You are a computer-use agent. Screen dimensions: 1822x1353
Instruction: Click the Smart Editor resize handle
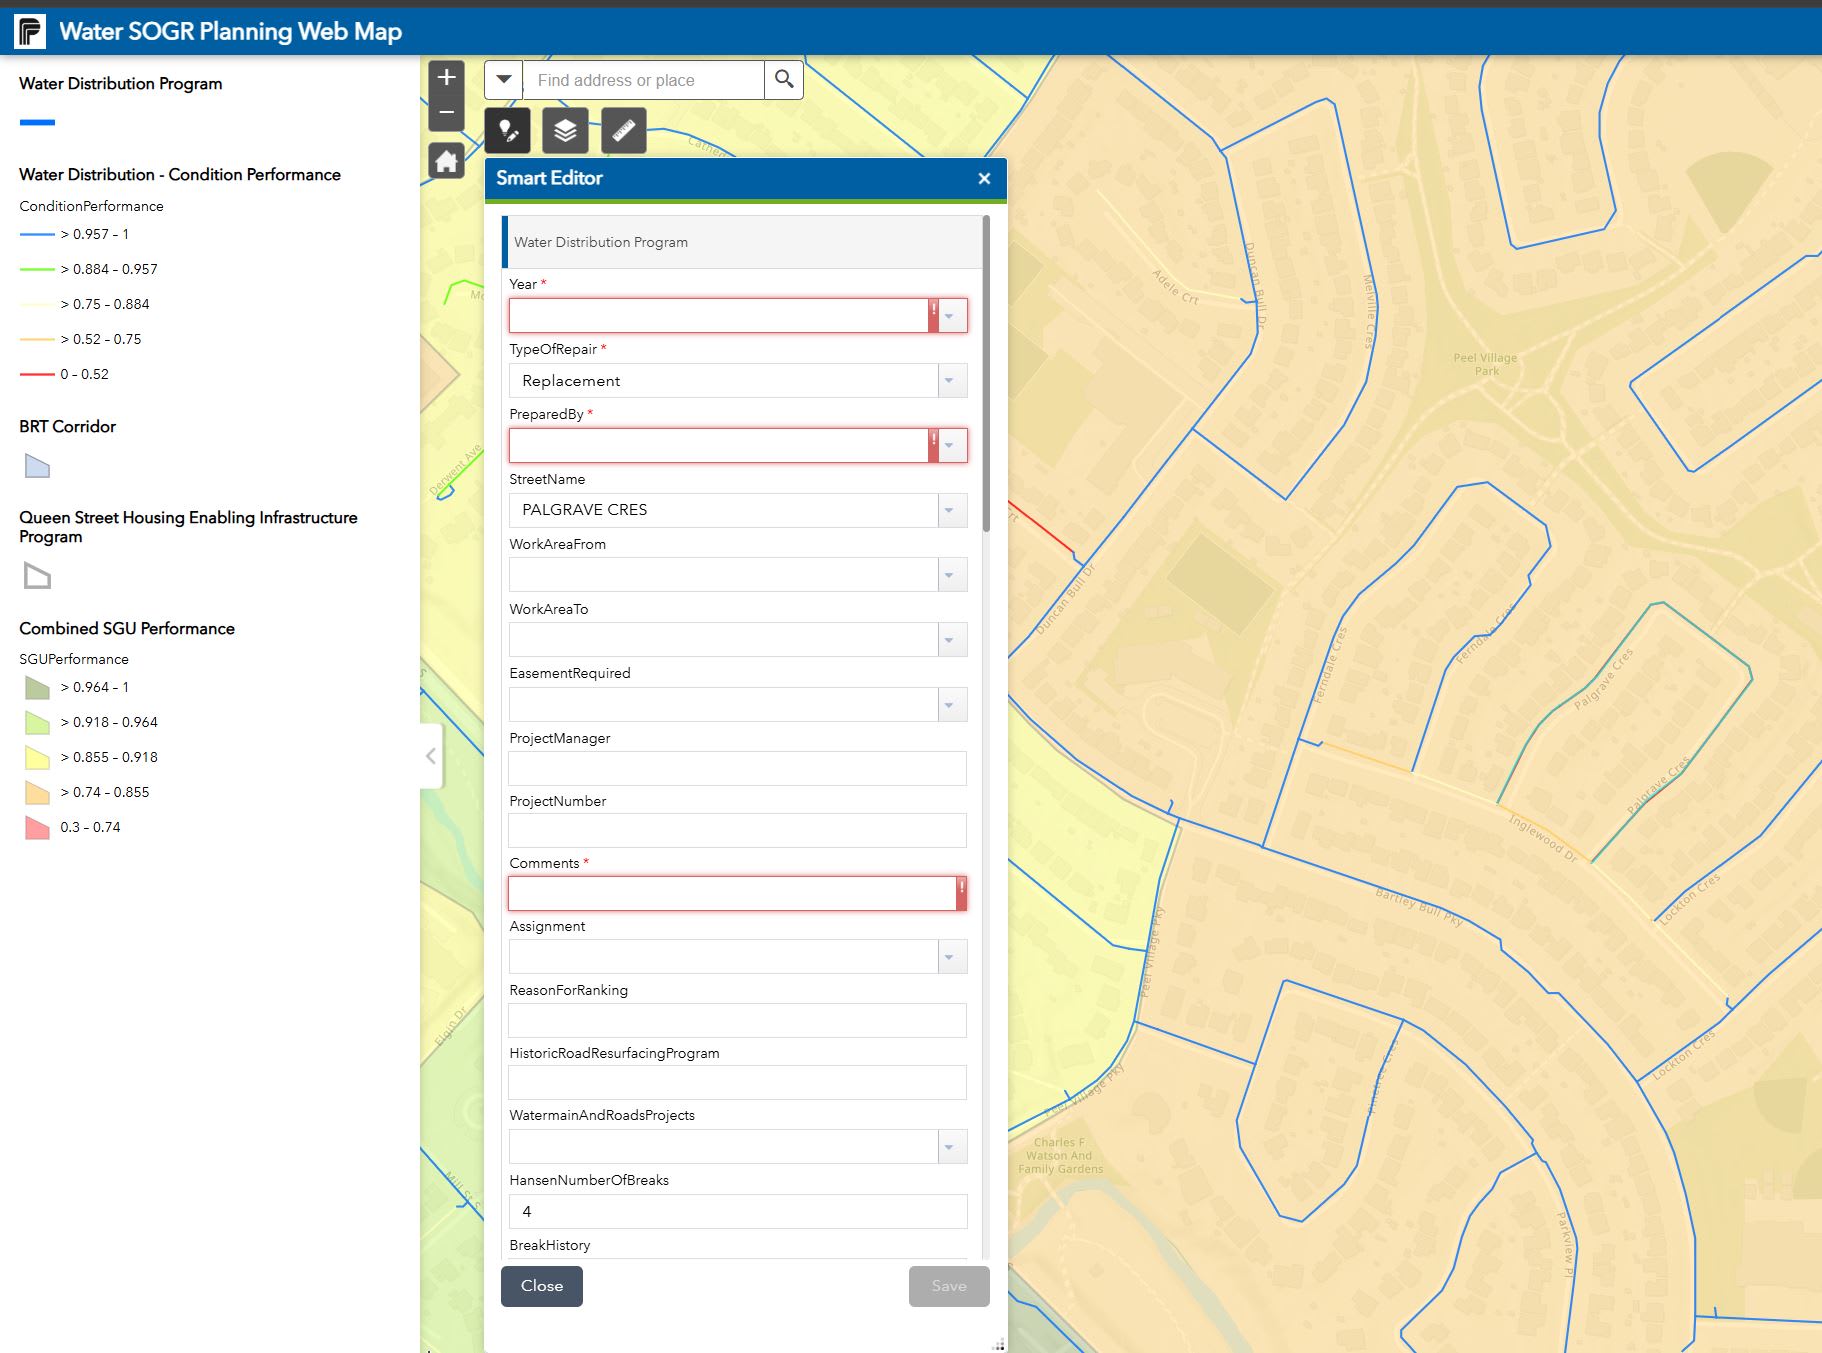pyautogui.click(x=998, y=1344)
